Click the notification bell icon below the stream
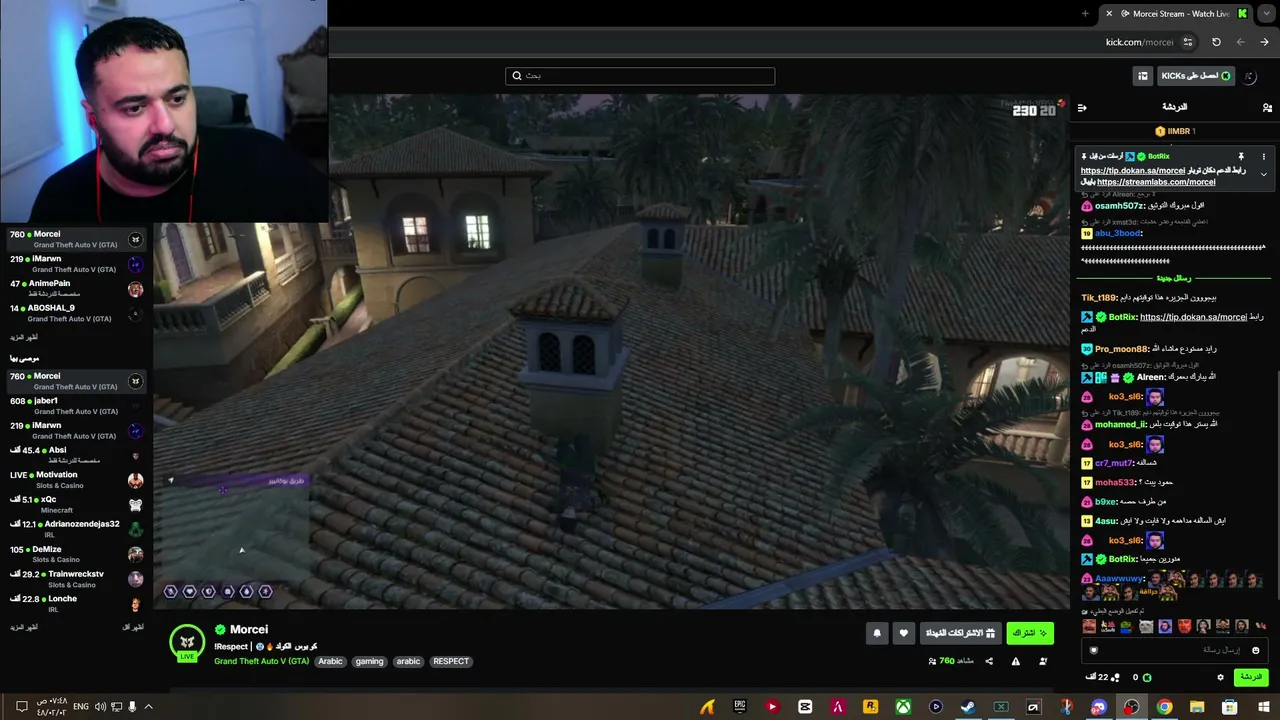 point(877,633)
